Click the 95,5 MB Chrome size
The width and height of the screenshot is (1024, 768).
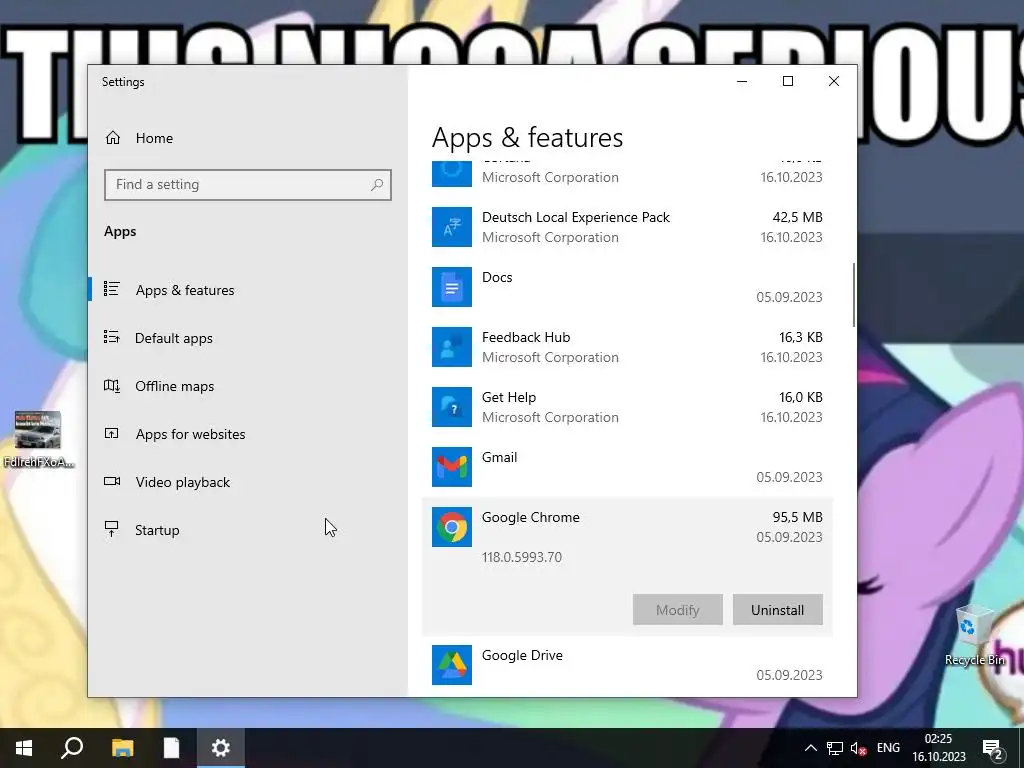pos(797,517)
